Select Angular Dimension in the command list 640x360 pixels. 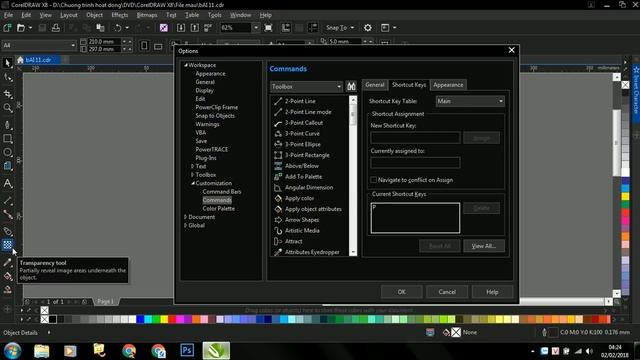click(x=309, y=187)
